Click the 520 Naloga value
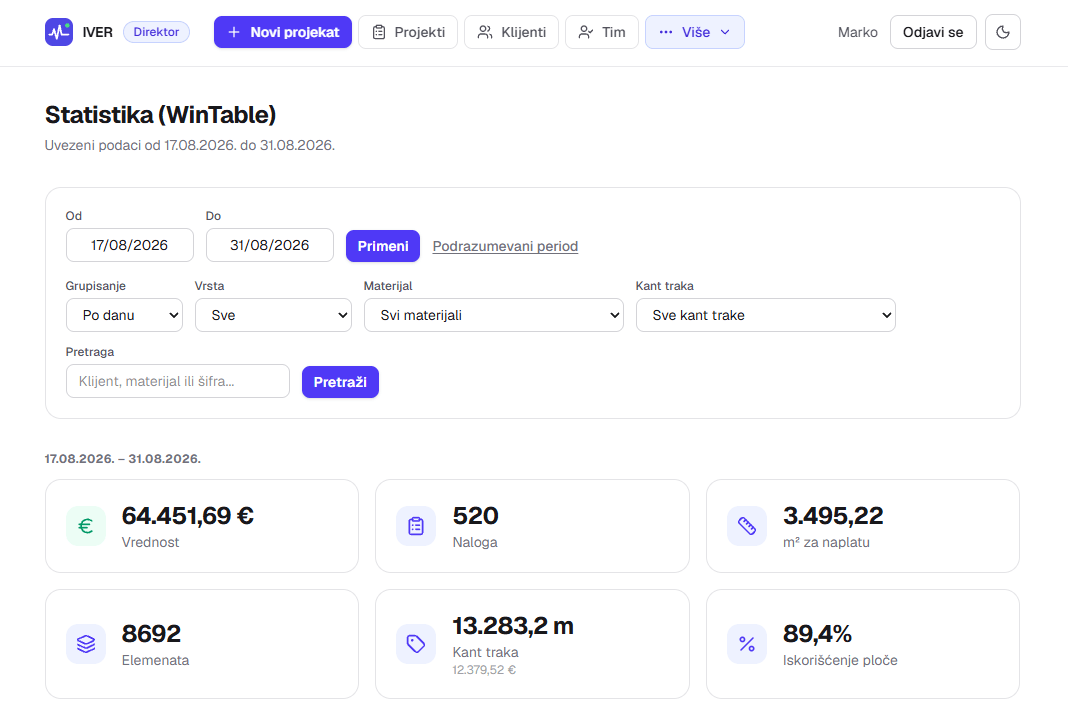 [x=475, y=516]
